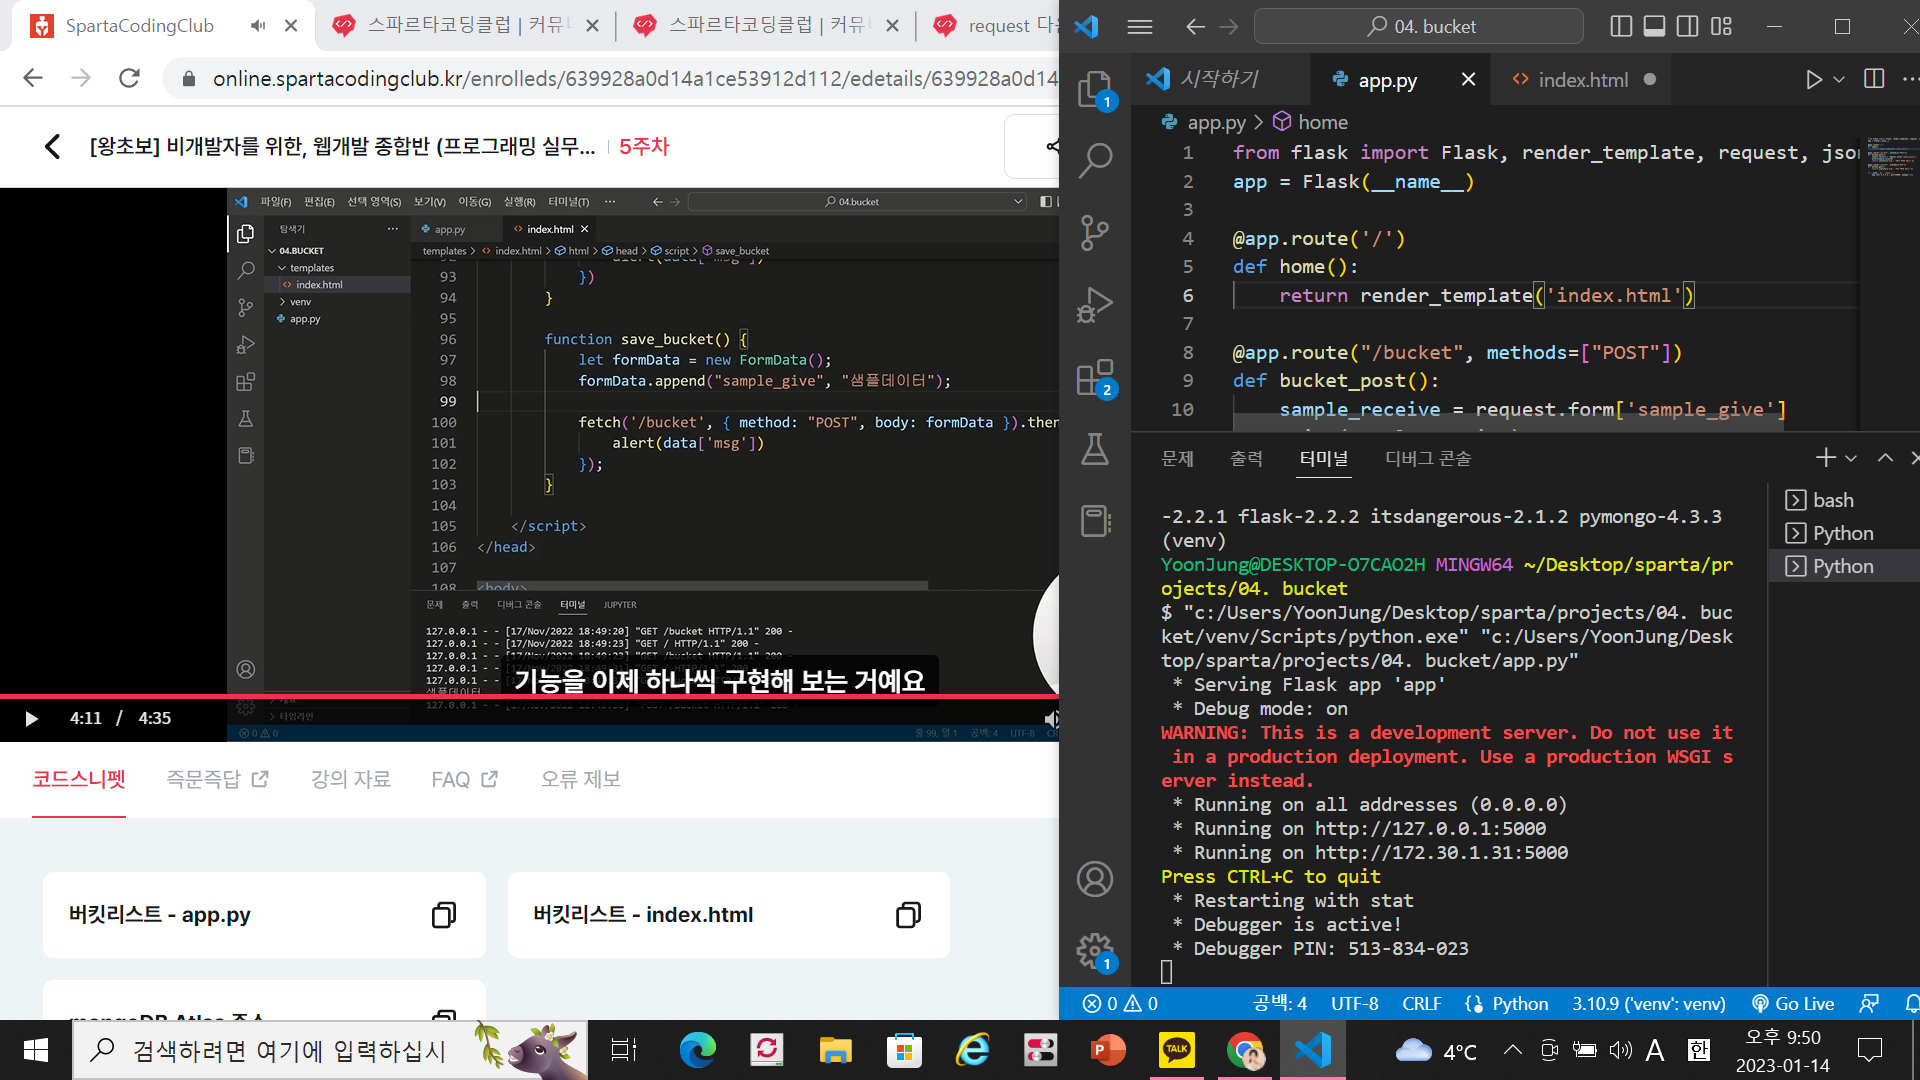Select the 코드스니펫 tab below video
Image resolution: width=1920 pixels, height=1080 pixels.
coord(79,779)
